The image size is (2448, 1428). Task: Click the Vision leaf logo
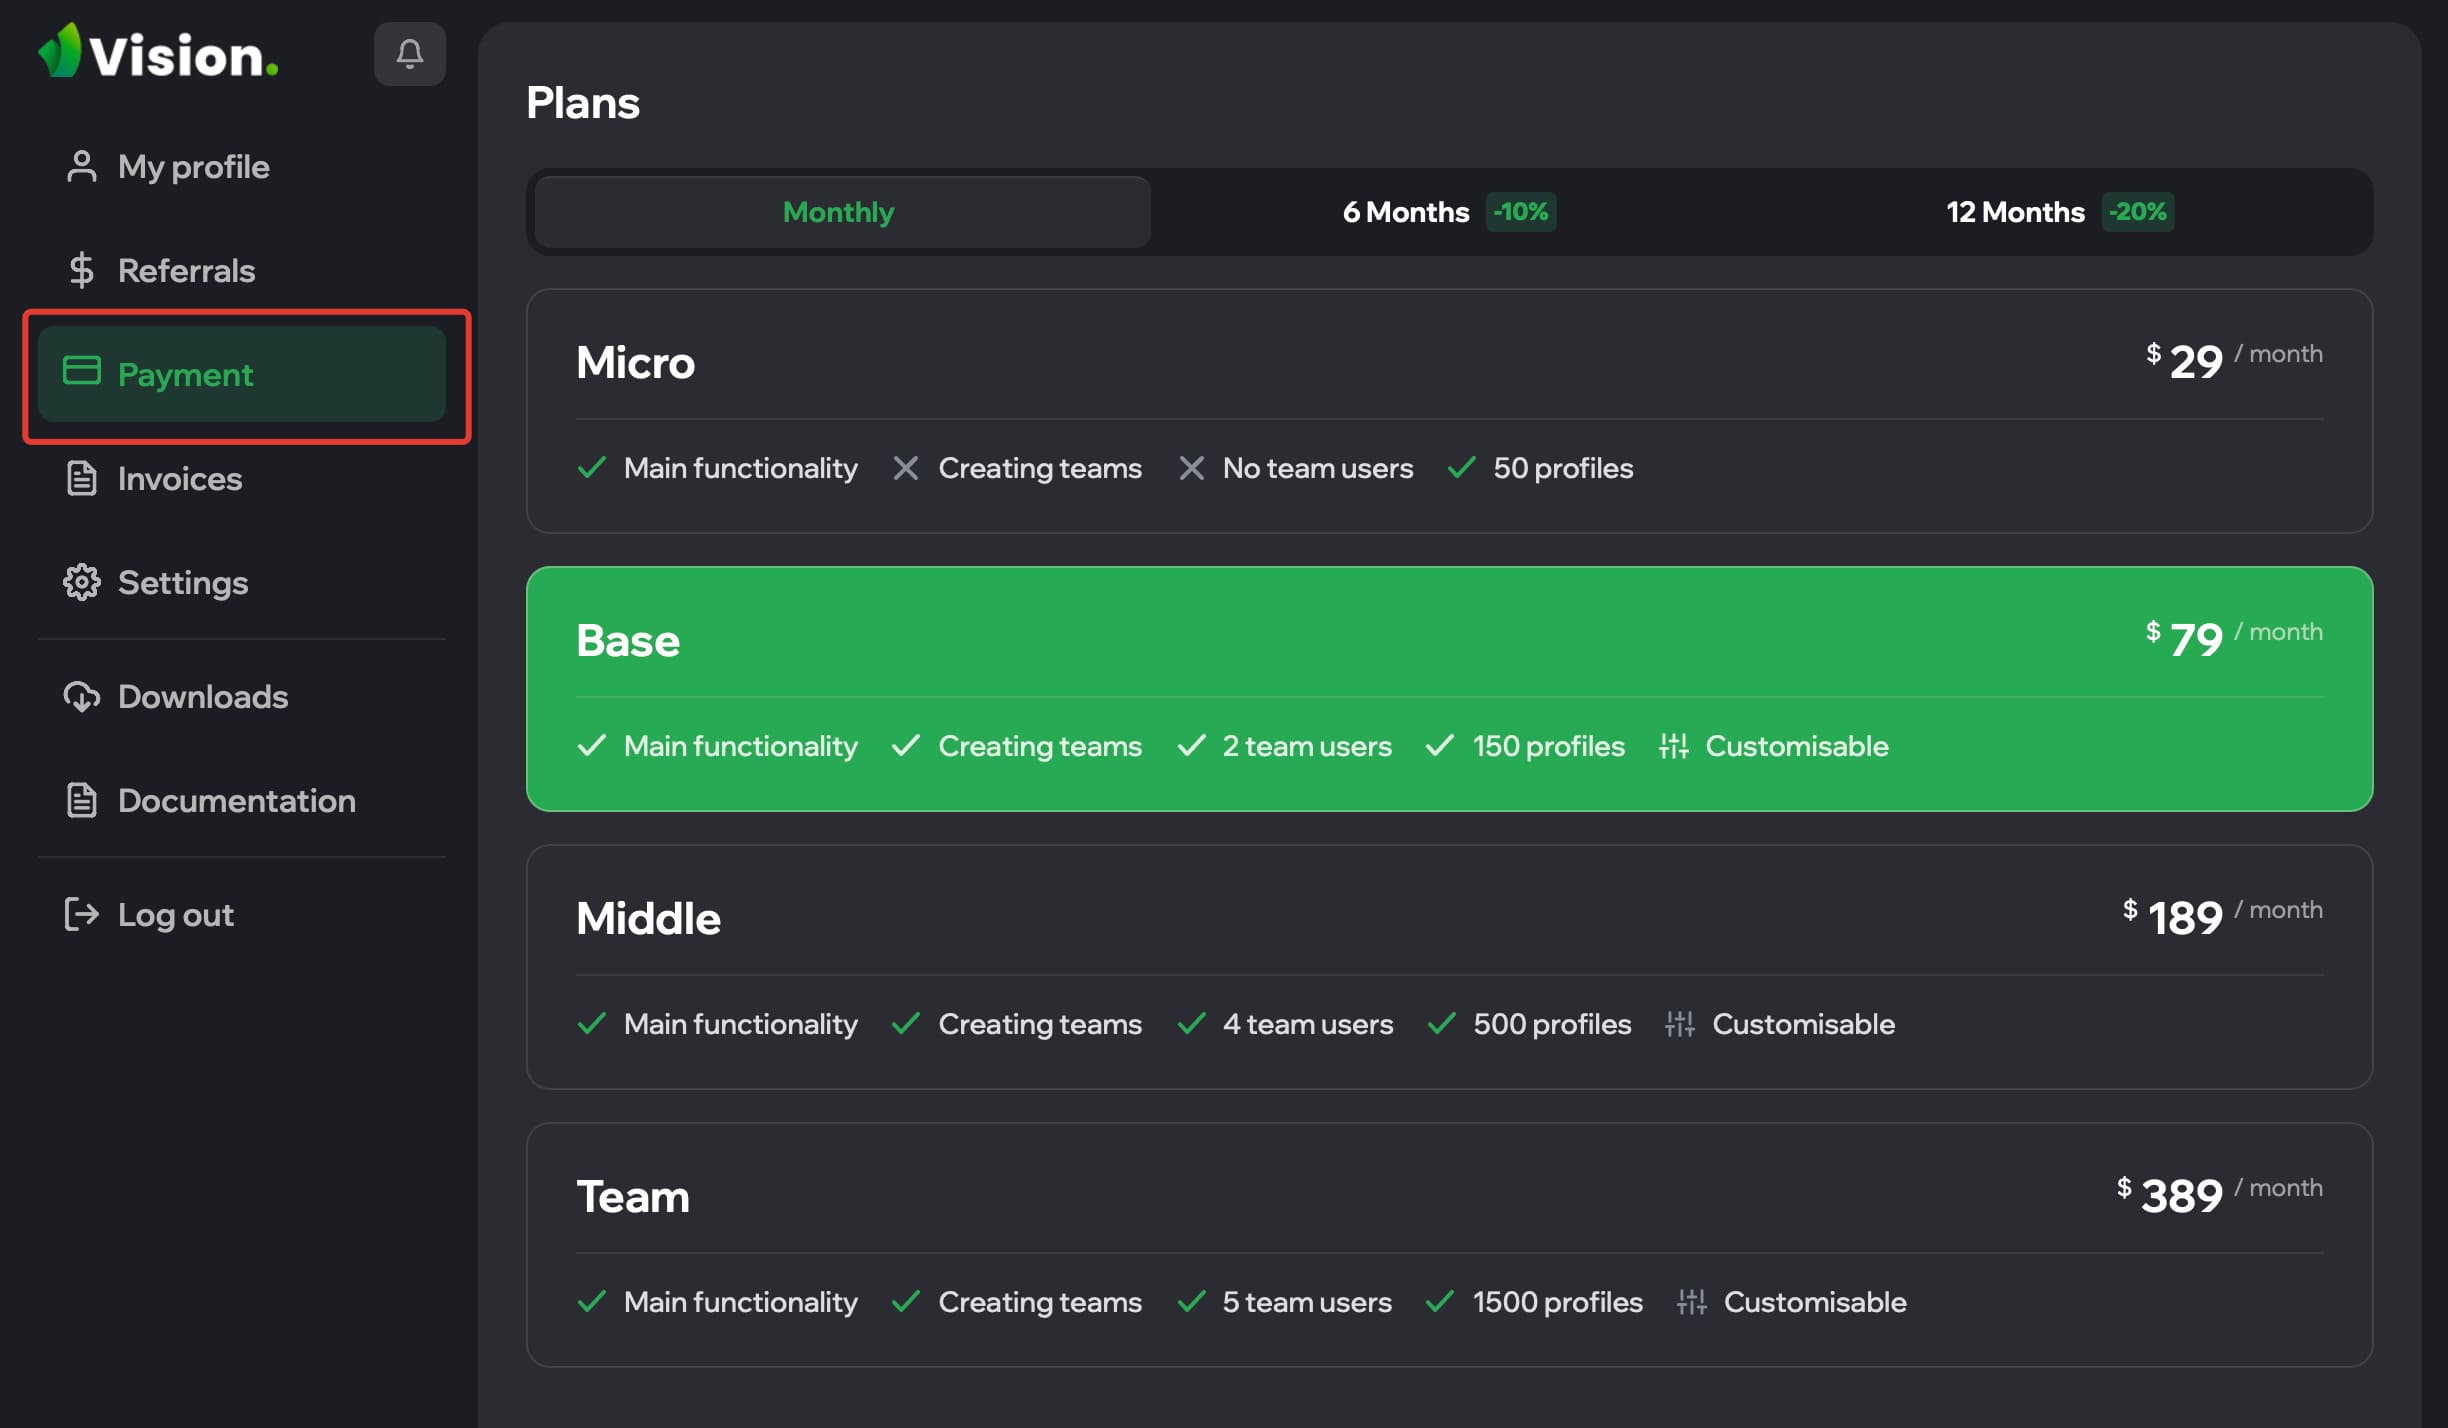coord(59,50)
